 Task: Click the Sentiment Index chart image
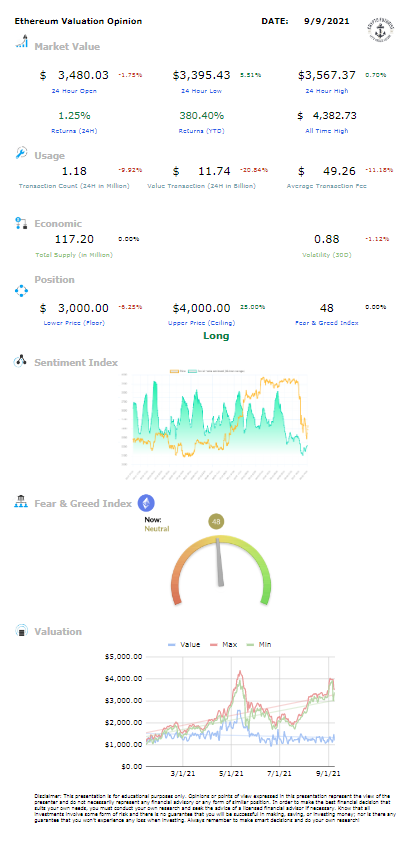pos(218,419)
